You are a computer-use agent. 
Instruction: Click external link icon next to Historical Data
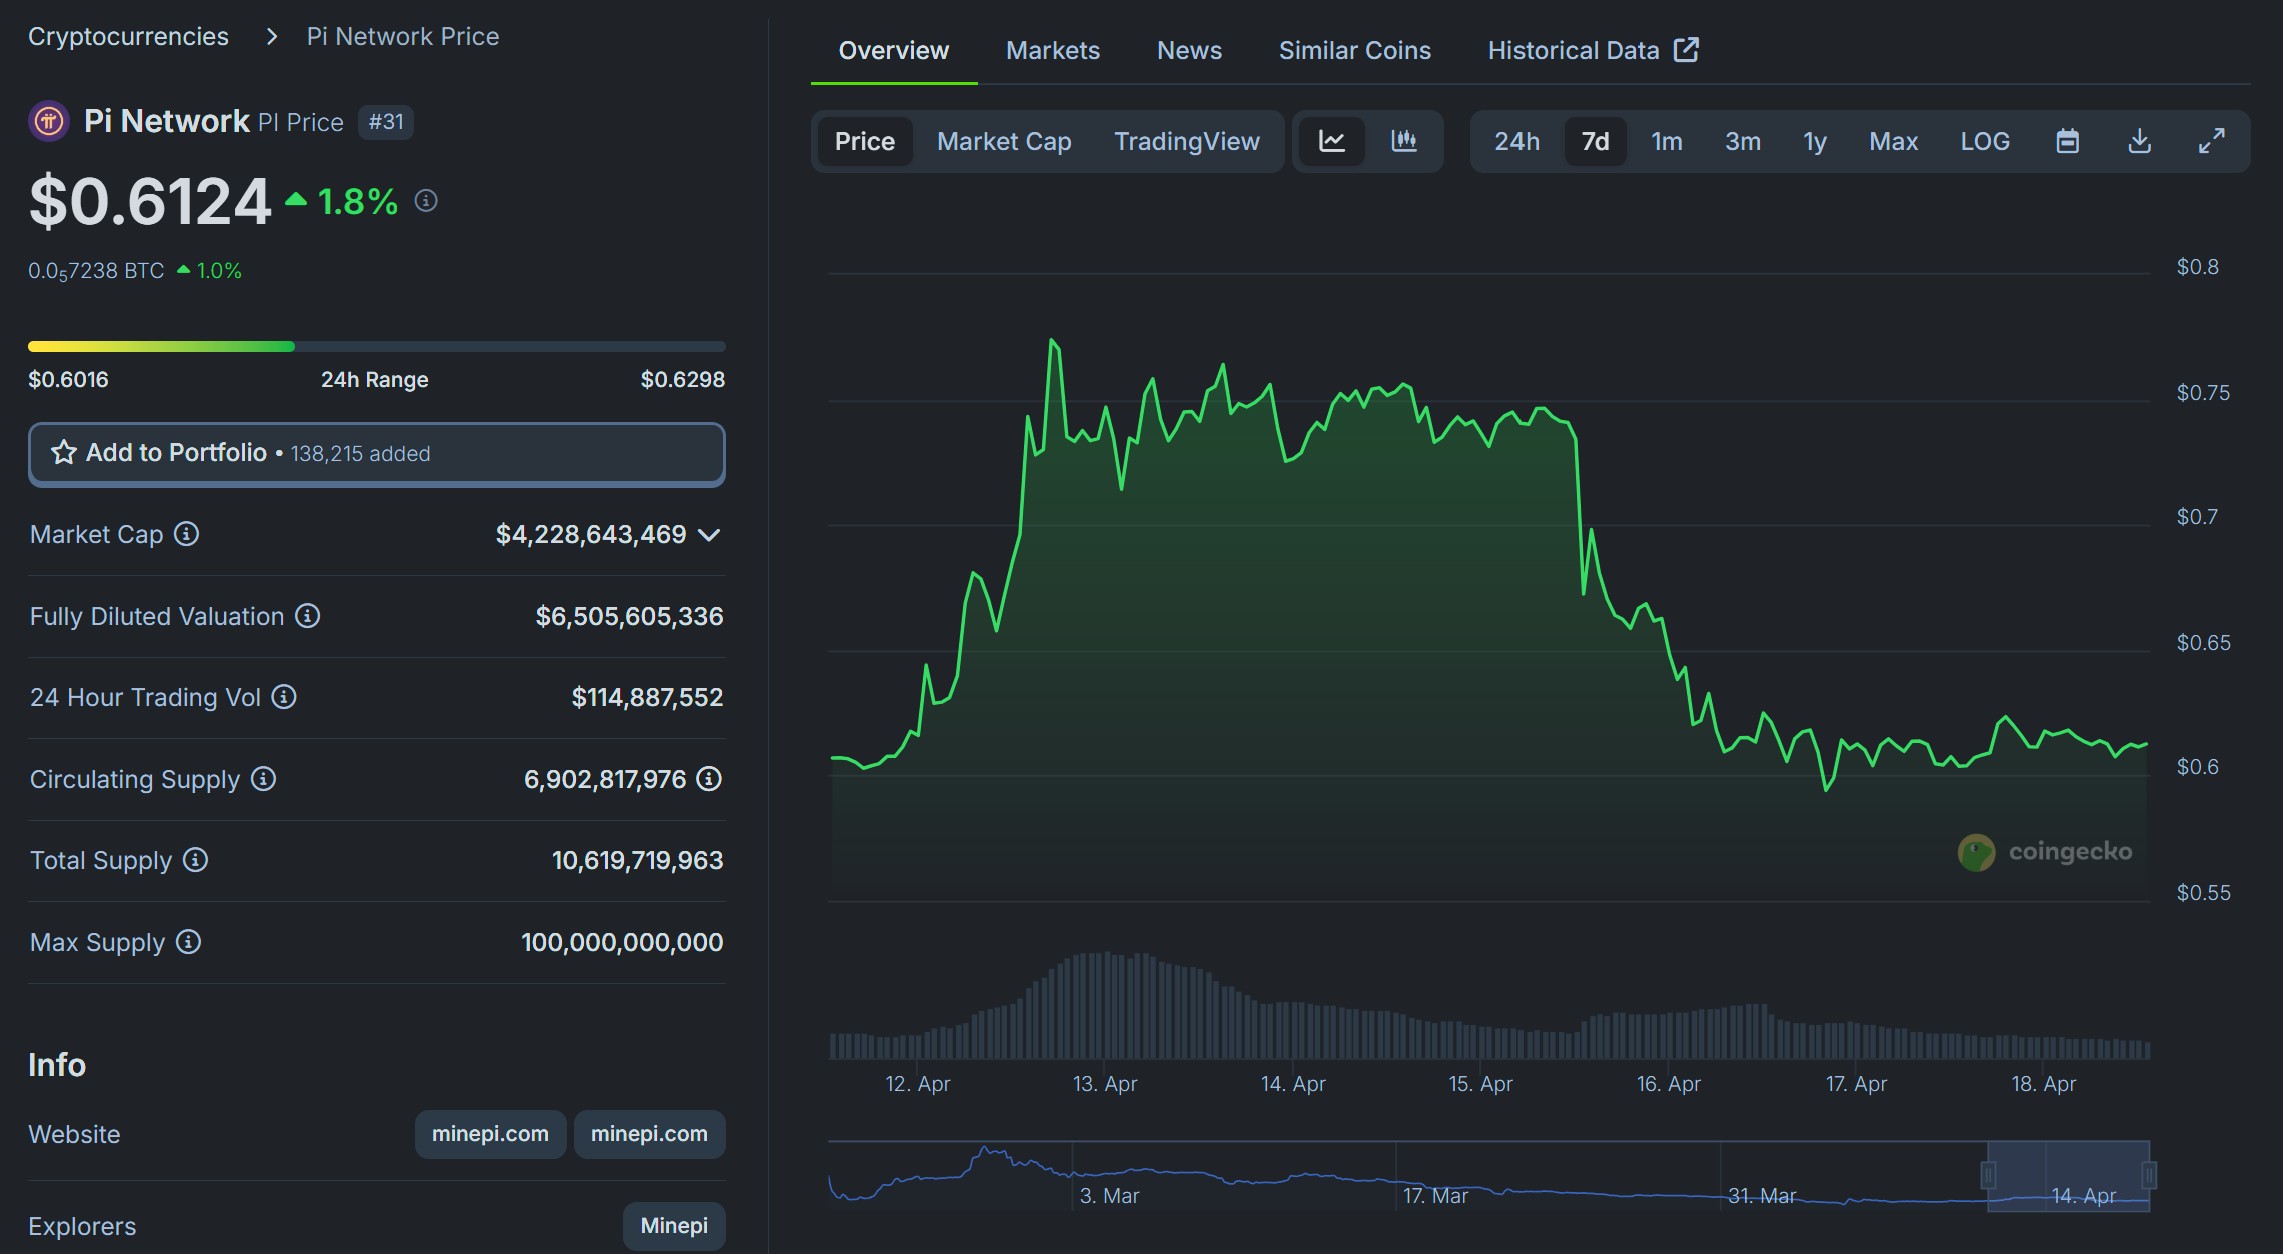pos(1687,50)
